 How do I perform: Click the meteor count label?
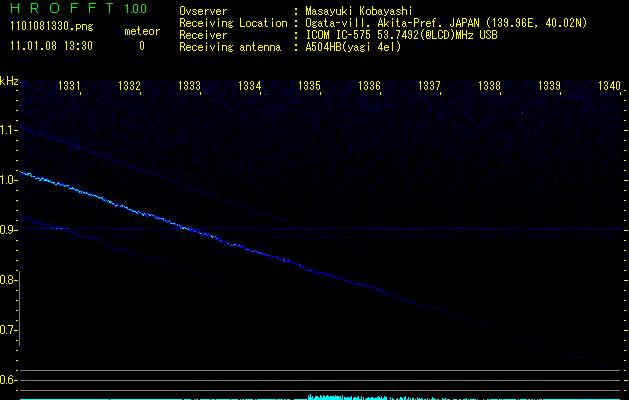pyautogui.click(x=142, y=31)
